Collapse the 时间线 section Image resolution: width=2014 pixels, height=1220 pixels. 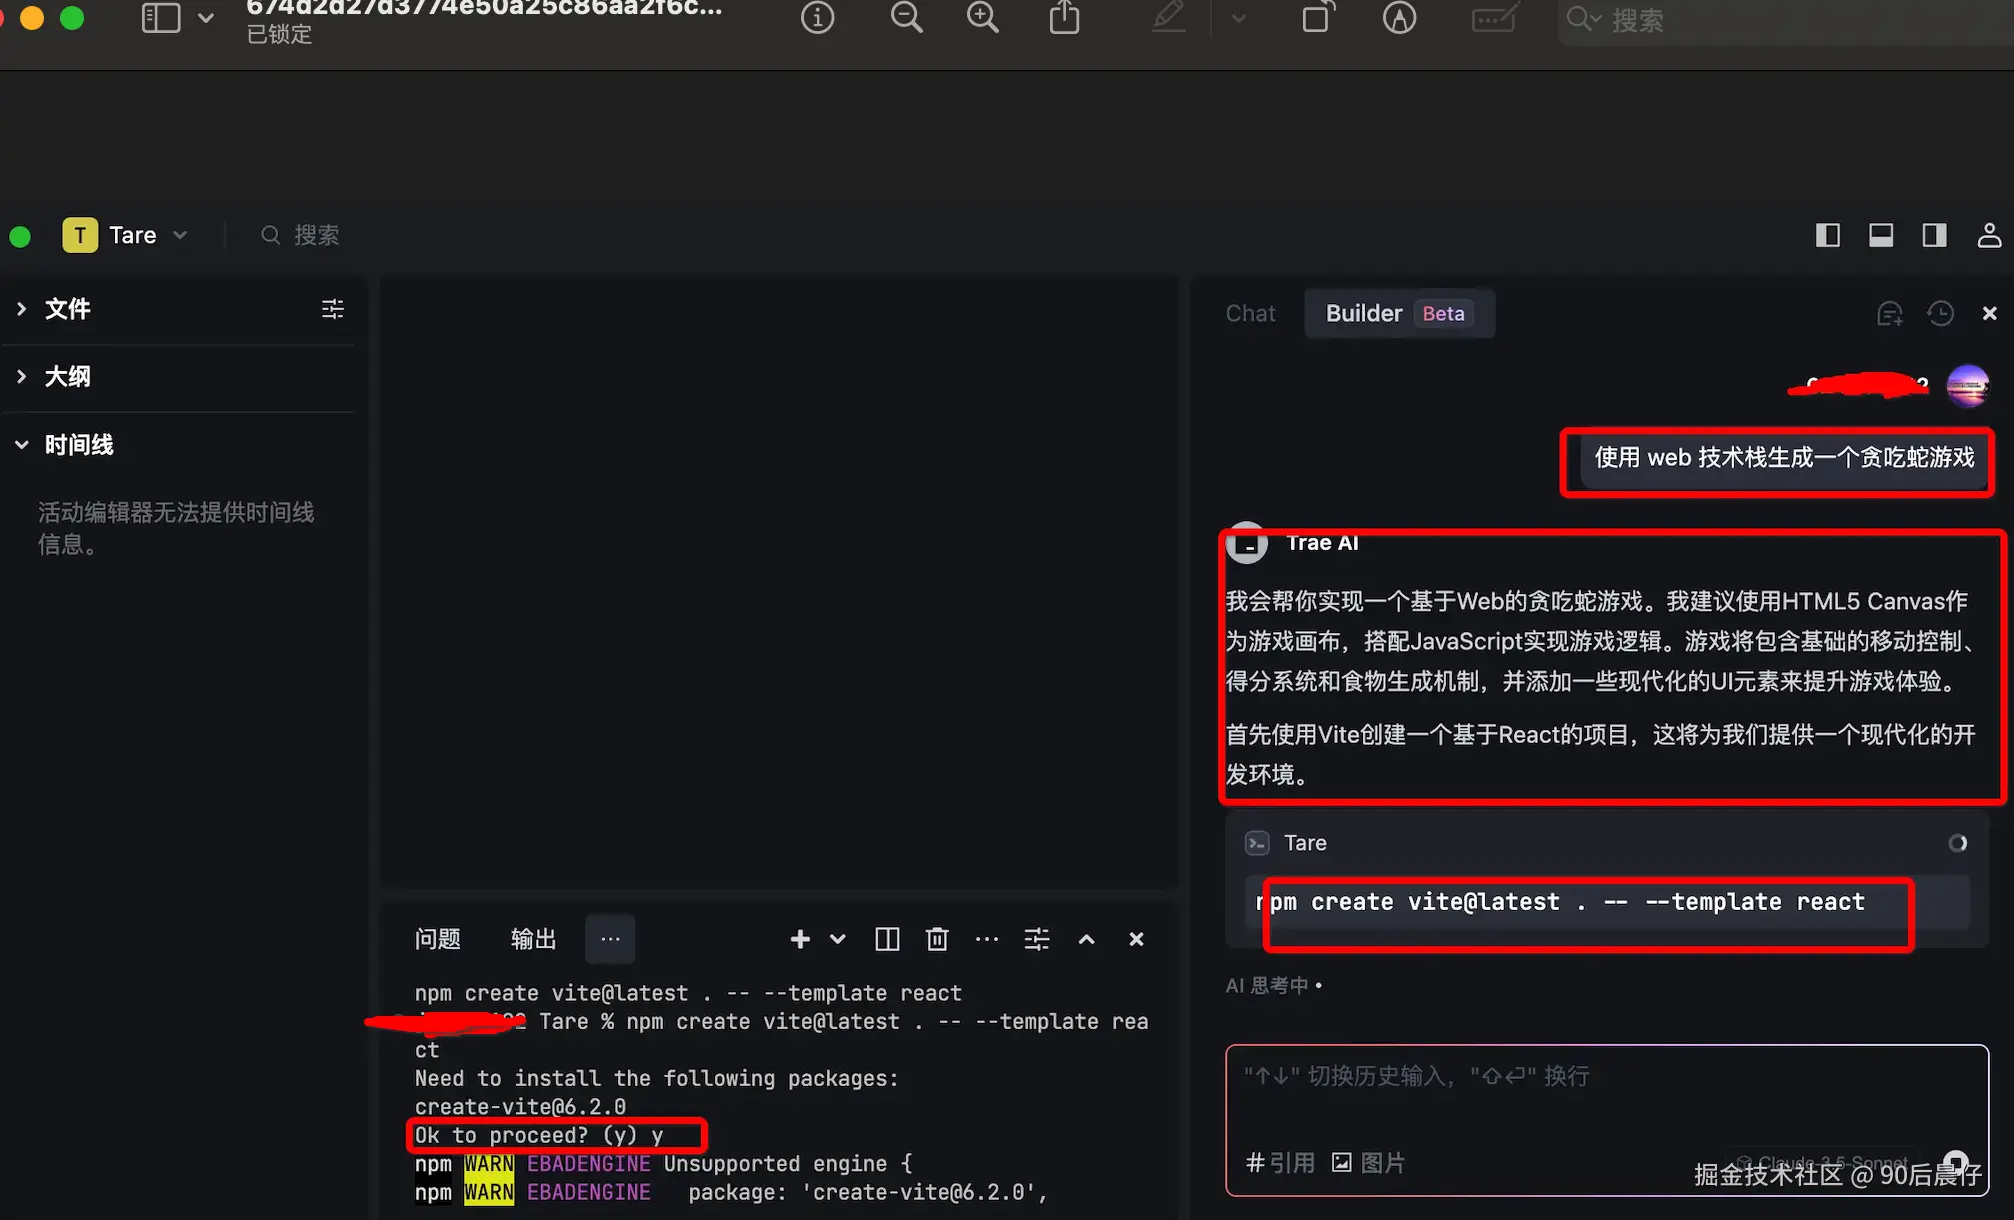coord(78,445)
